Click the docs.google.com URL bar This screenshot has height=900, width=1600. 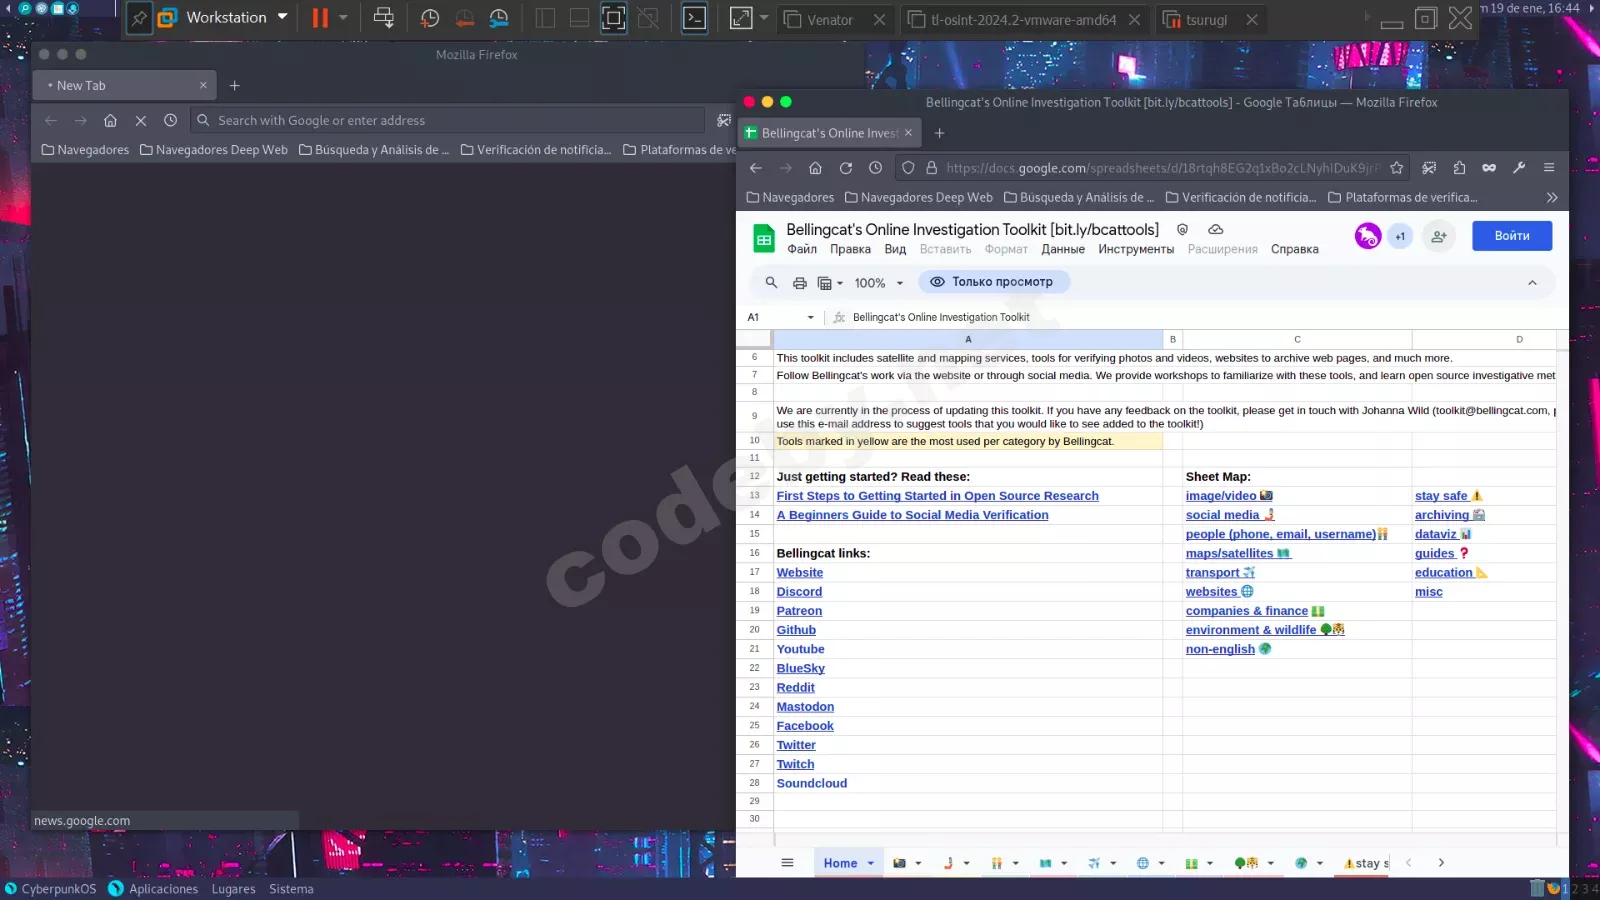pyautogui.click(x=1150, y=168)
